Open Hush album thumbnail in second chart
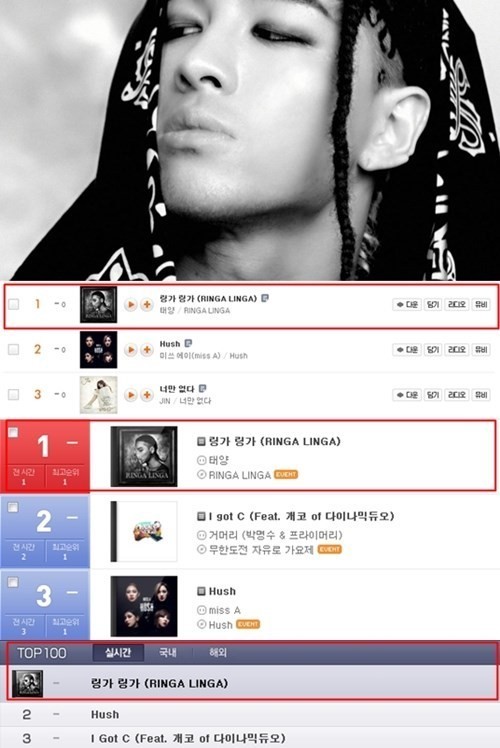This screenshot has width=500, height=748. tap(144, 606)
